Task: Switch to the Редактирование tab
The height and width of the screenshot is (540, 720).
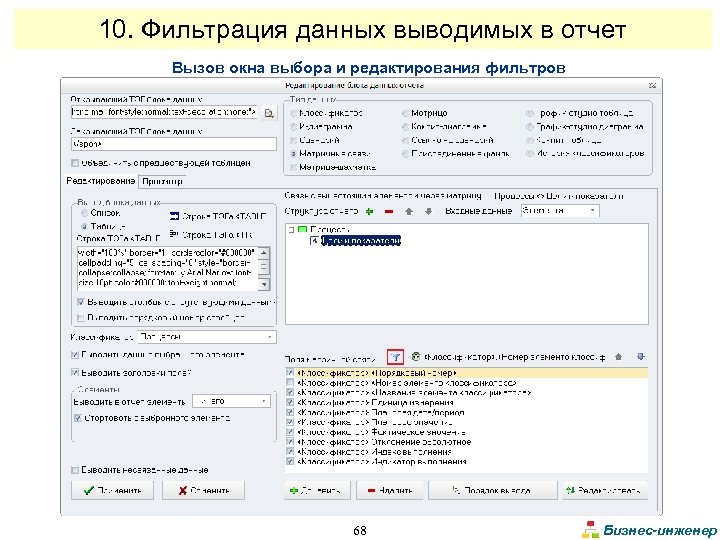Action: pyautogui.click(x=101, y=181)
